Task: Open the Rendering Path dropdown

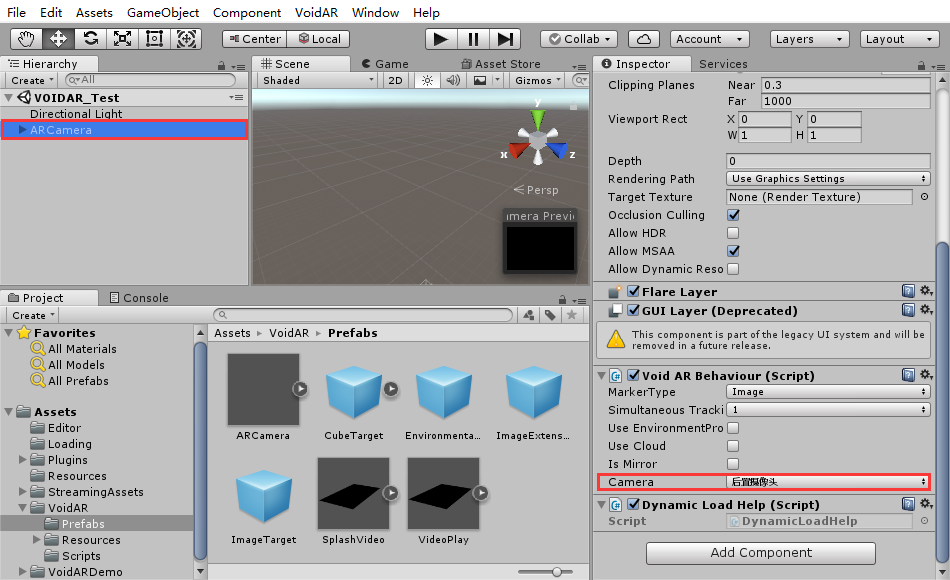Action: click(828, 179)
